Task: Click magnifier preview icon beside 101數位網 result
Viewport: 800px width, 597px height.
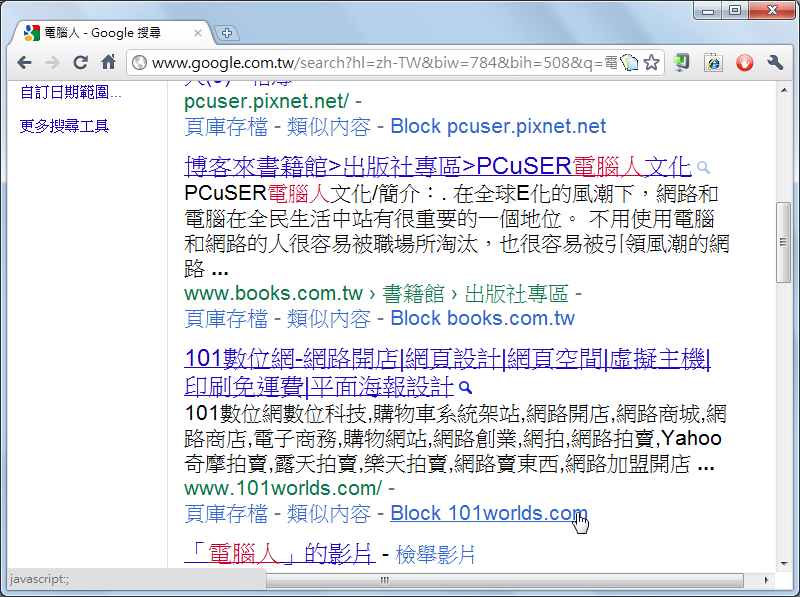Action: coord(465,388)
